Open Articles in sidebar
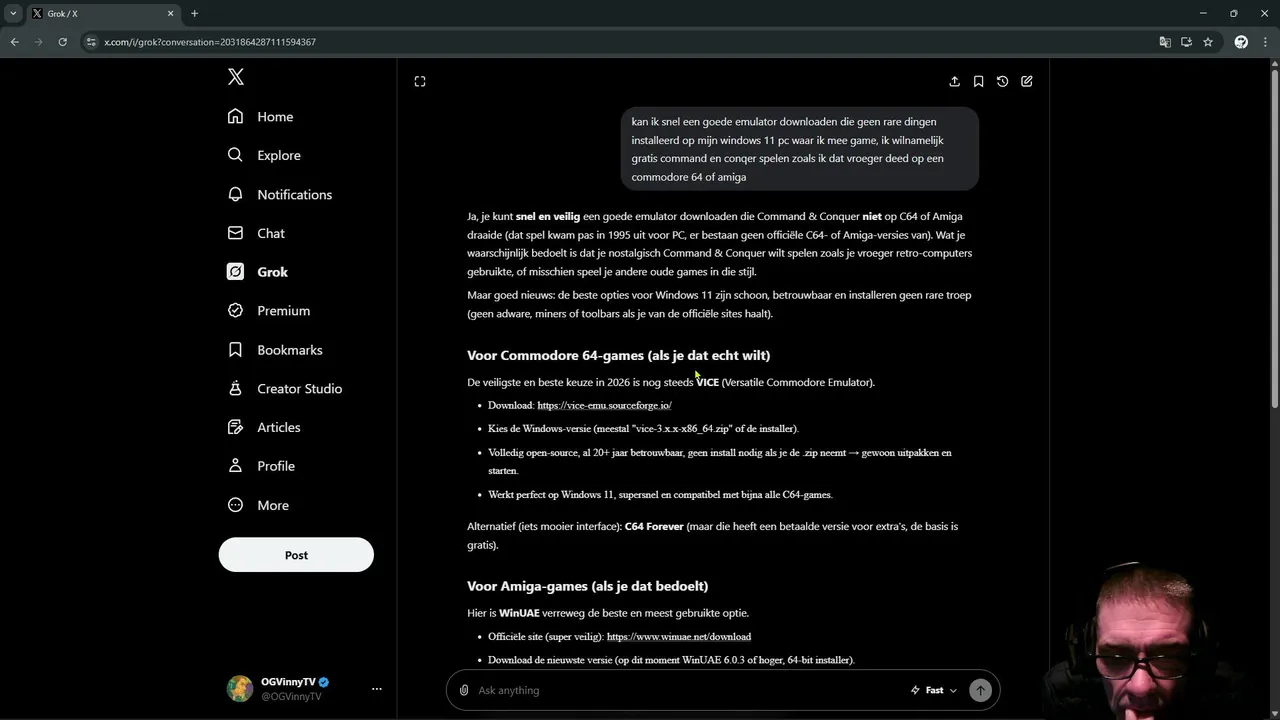1280x720 pixels. pos(264,427)
